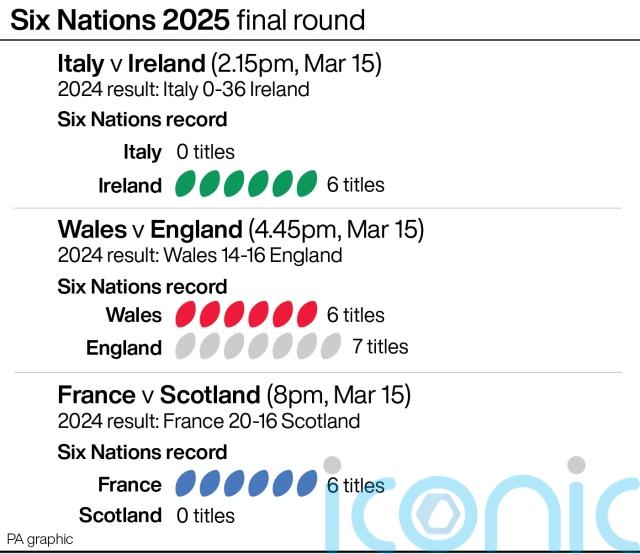Click the first grey England rugby ball
The image size is (640, 554).
pyautogui.click(x=185, y=347)
